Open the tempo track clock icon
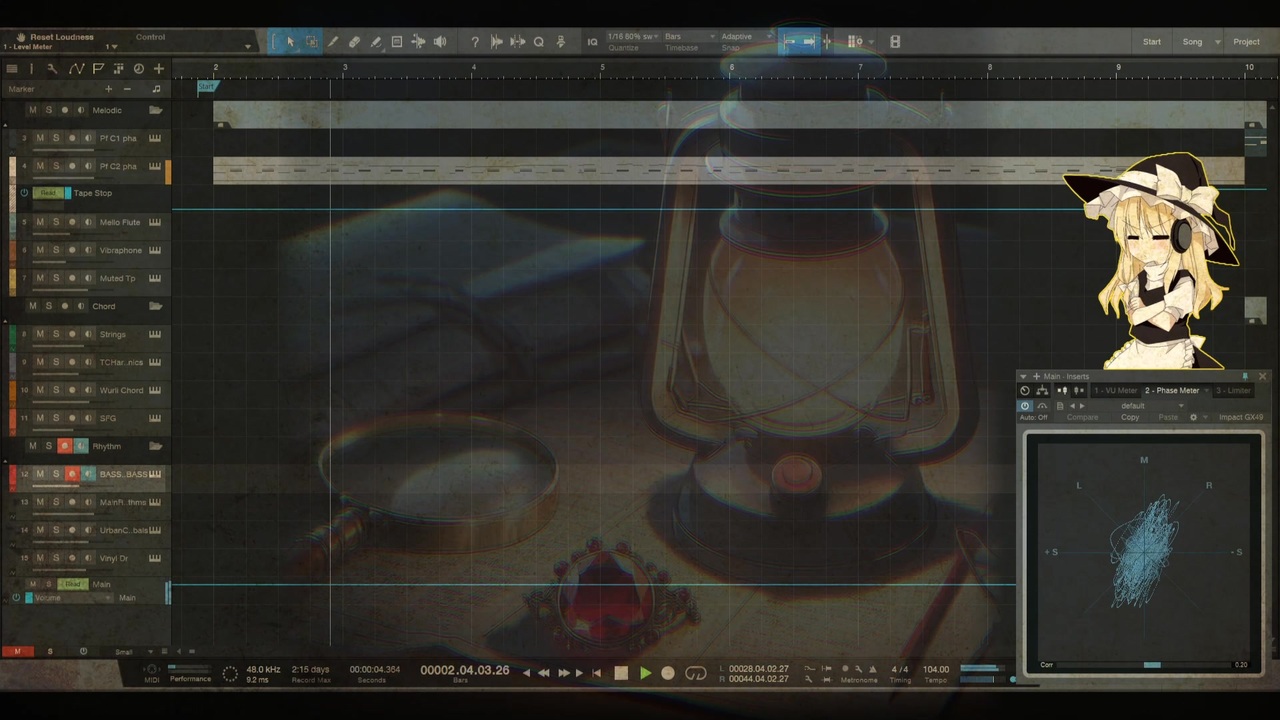This screenshot has width=1280, height=720. coord(139,69)
